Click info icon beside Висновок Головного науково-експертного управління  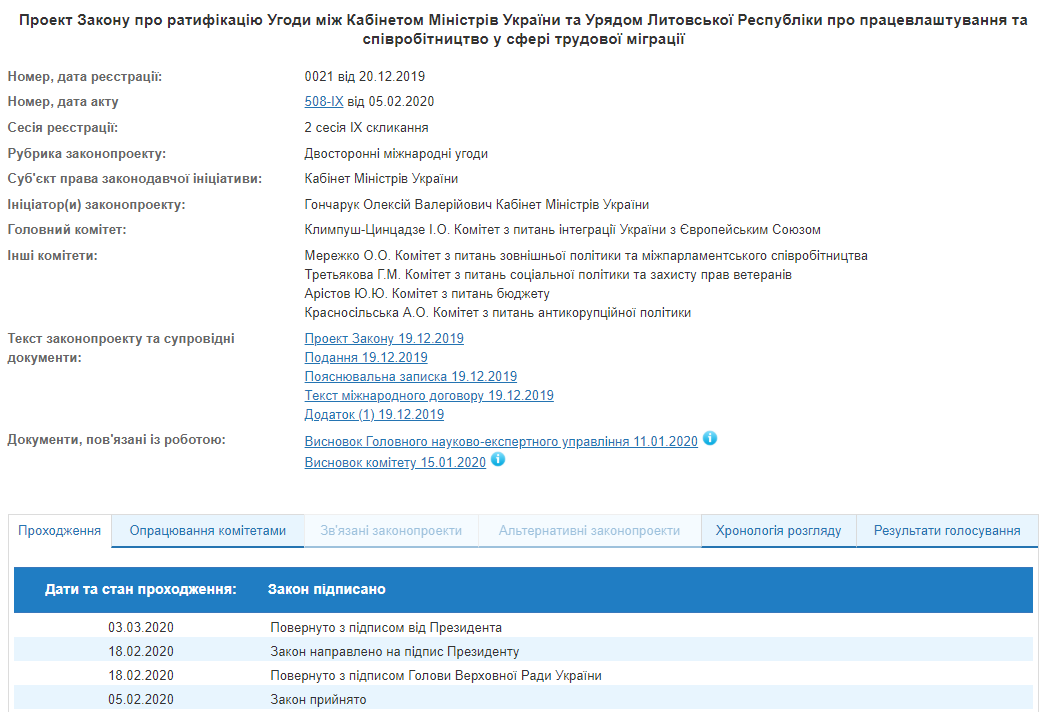pos(710,439)
